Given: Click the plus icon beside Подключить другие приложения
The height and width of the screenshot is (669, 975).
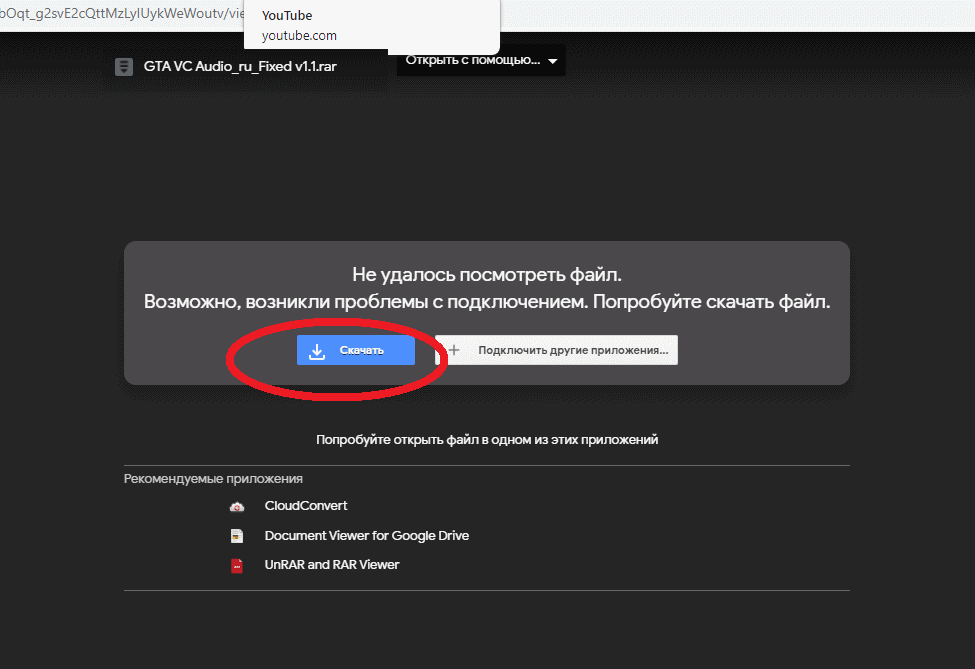Looking at the screenshot, I should tap(454, 350).
